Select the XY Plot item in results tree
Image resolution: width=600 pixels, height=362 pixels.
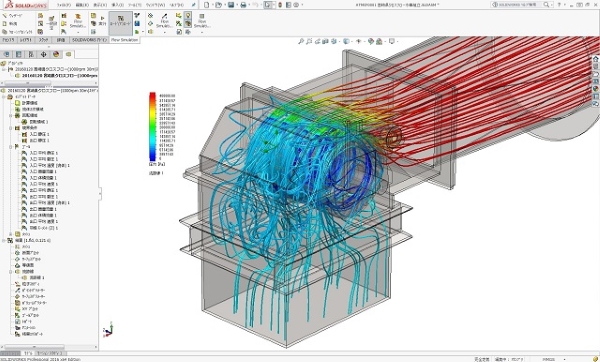[30, 309]
